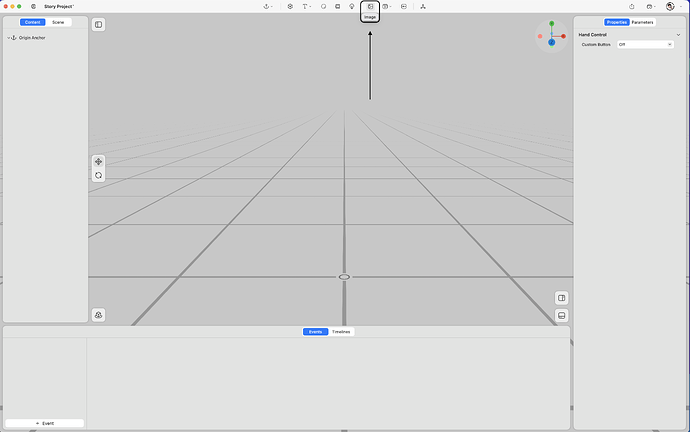Open the Custom Button dropdown
This screenshot has width=690, height=432.
(x=645, y=44)
